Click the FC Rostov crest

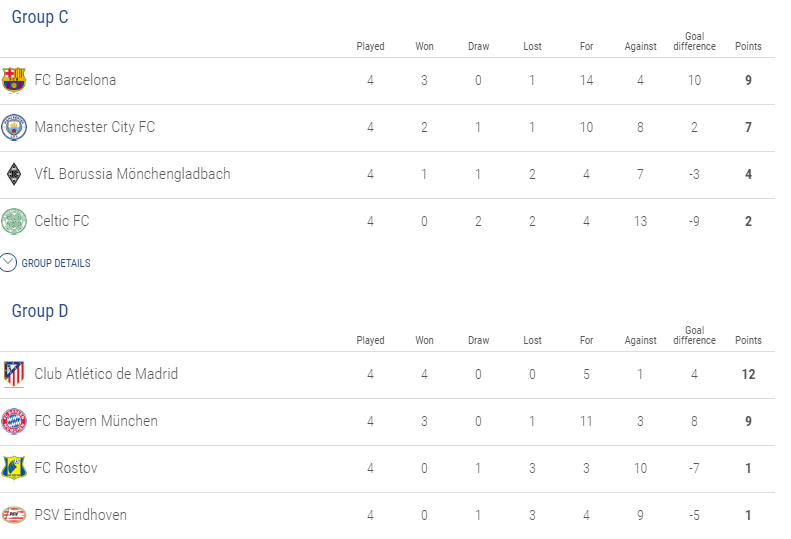pyautogui.click(x=14, y=468)
